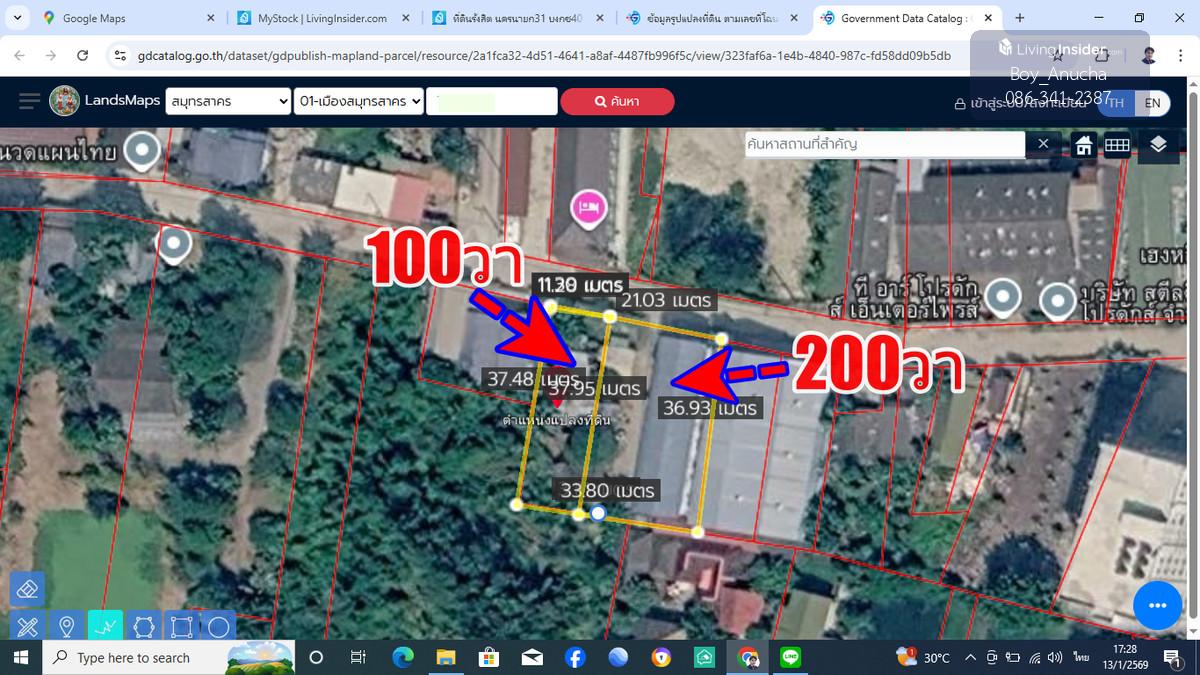Select the location pin marker tool
1200x675 pixels.
point(67,627)
